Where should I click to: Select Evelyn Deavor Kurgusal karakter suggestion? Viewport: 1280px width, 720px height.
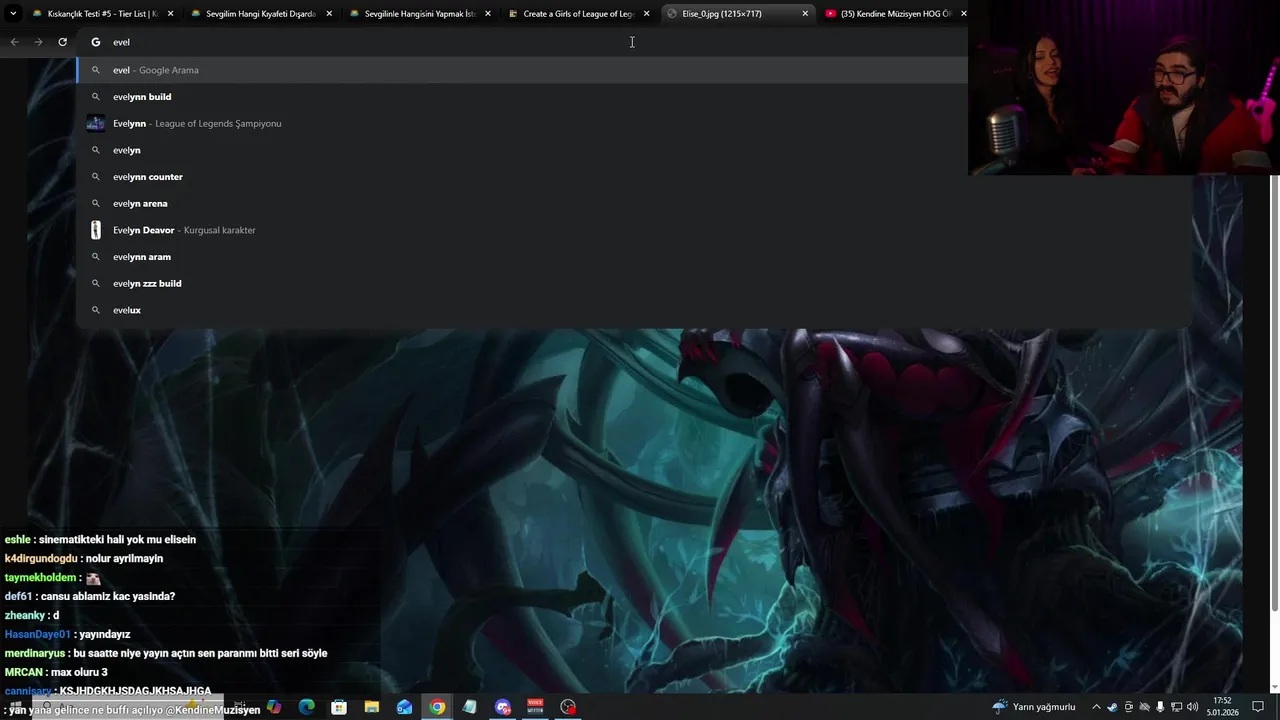[634, 230]
